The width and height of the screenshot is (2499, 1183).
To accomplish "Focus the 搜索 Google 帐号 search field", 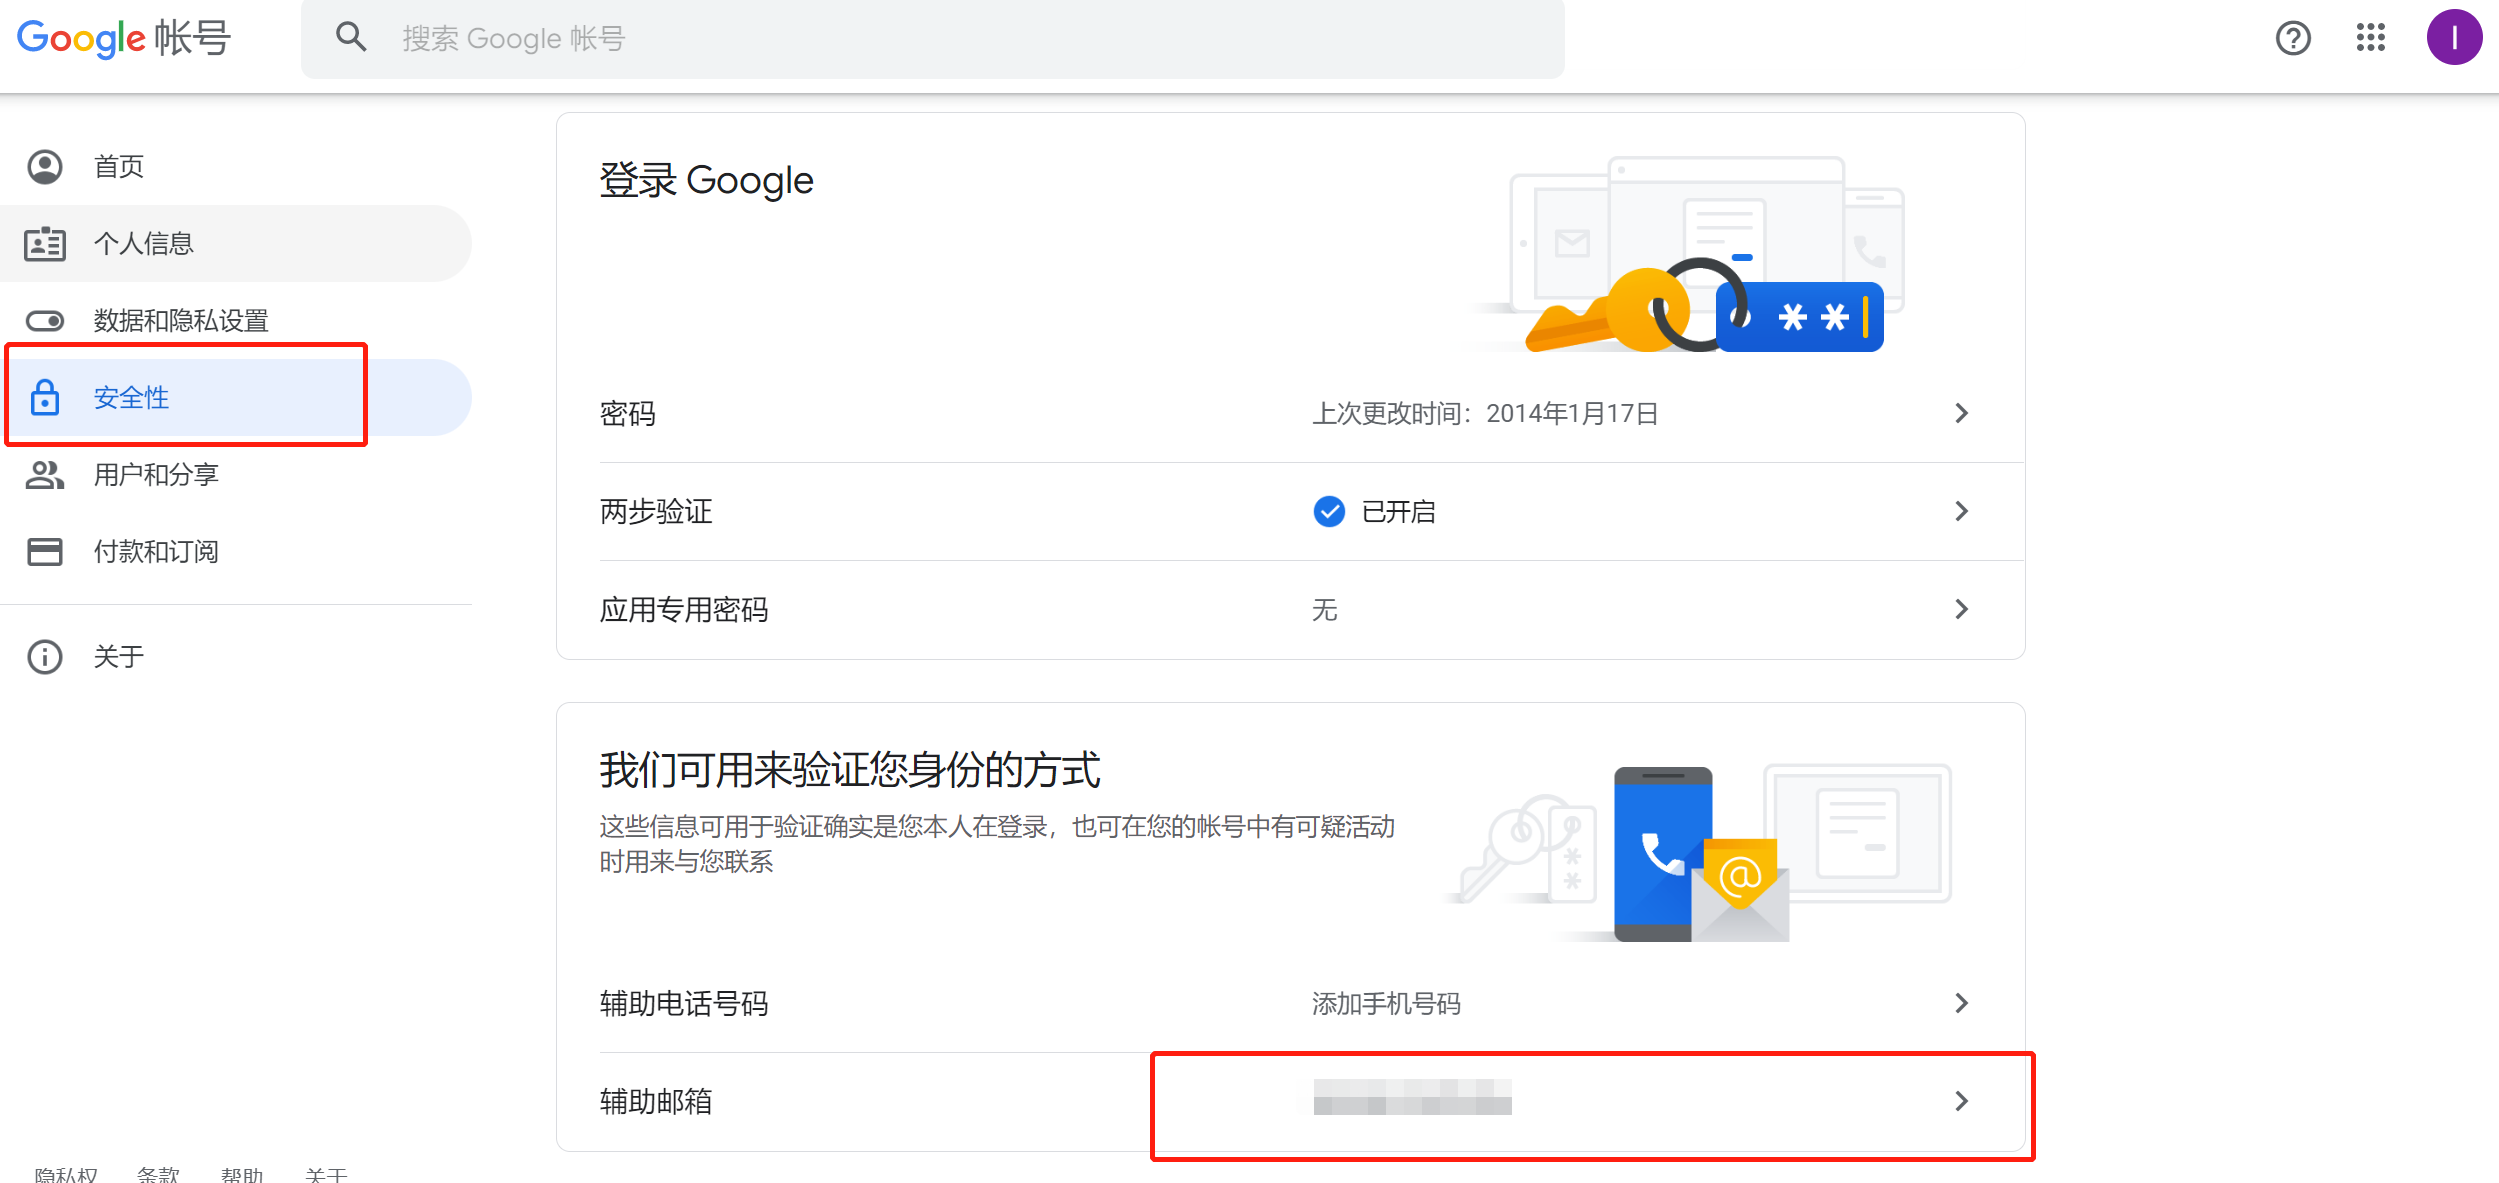I will point(932,38).
